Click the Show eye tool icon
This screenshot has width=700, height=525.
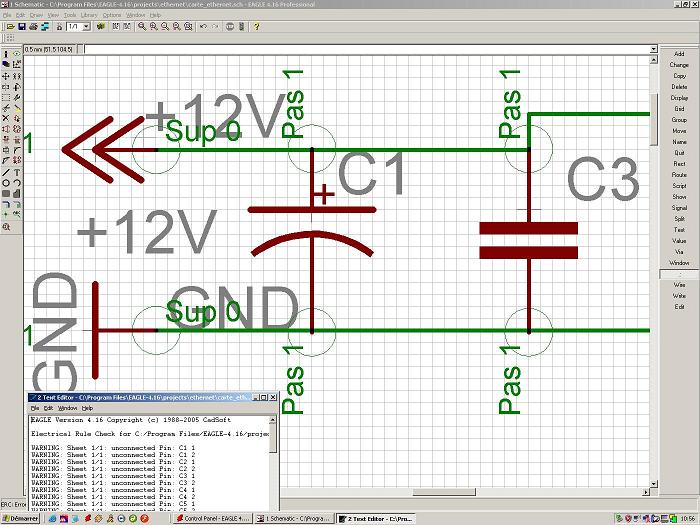18,53
